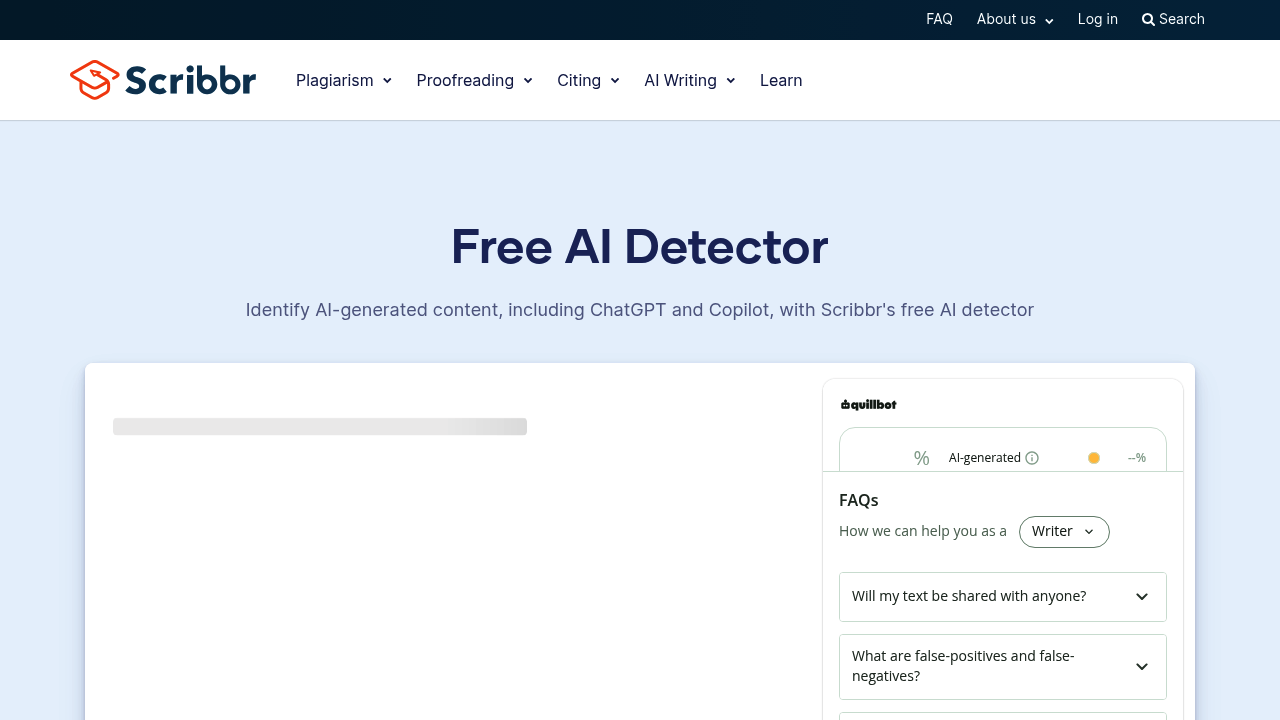1280x720 pixels.
Task: Open the Proofreading dropdown menu
Action: pyautogui.click(x=475, y=80)
